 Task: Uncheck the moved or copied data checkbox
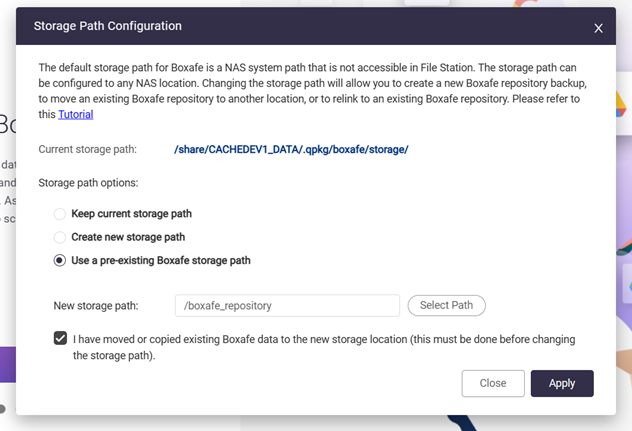tap(61, 339)
